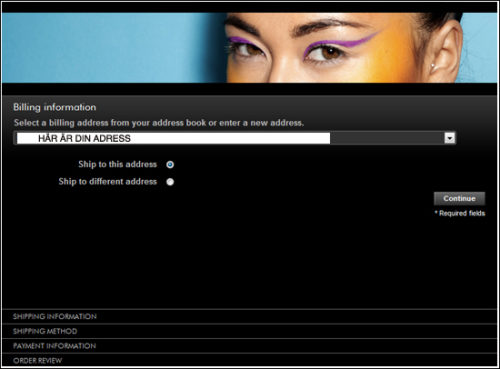Click the "Required fields" note
500x369 pixels.
coord(460,213)
